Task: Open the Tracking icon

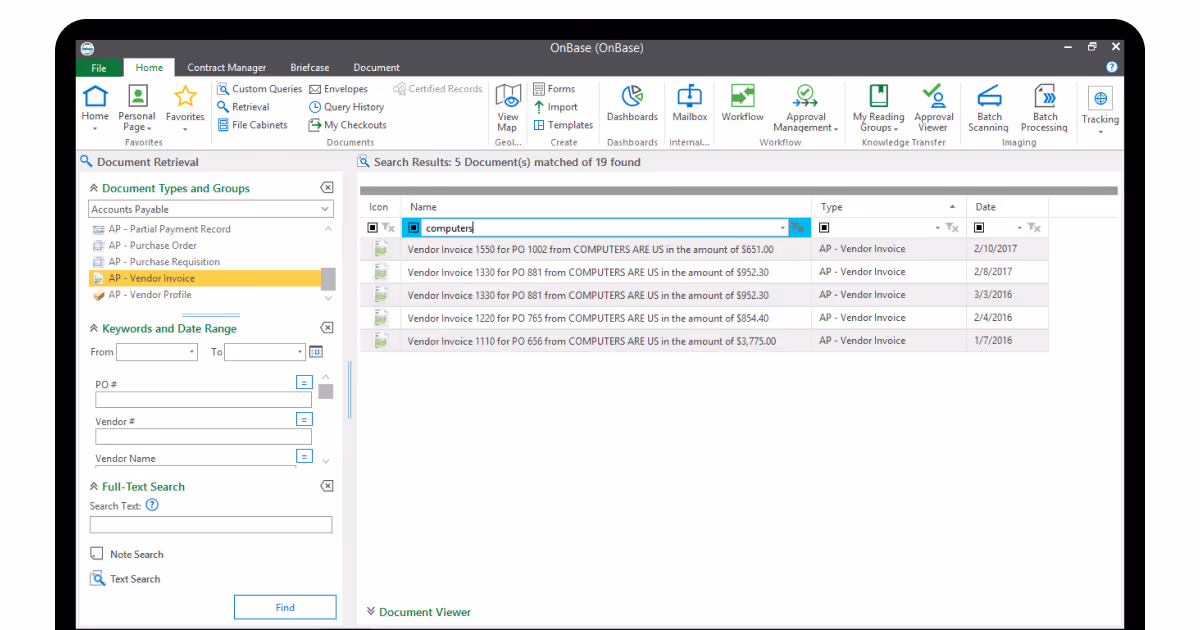Action: pos(1100,98)
